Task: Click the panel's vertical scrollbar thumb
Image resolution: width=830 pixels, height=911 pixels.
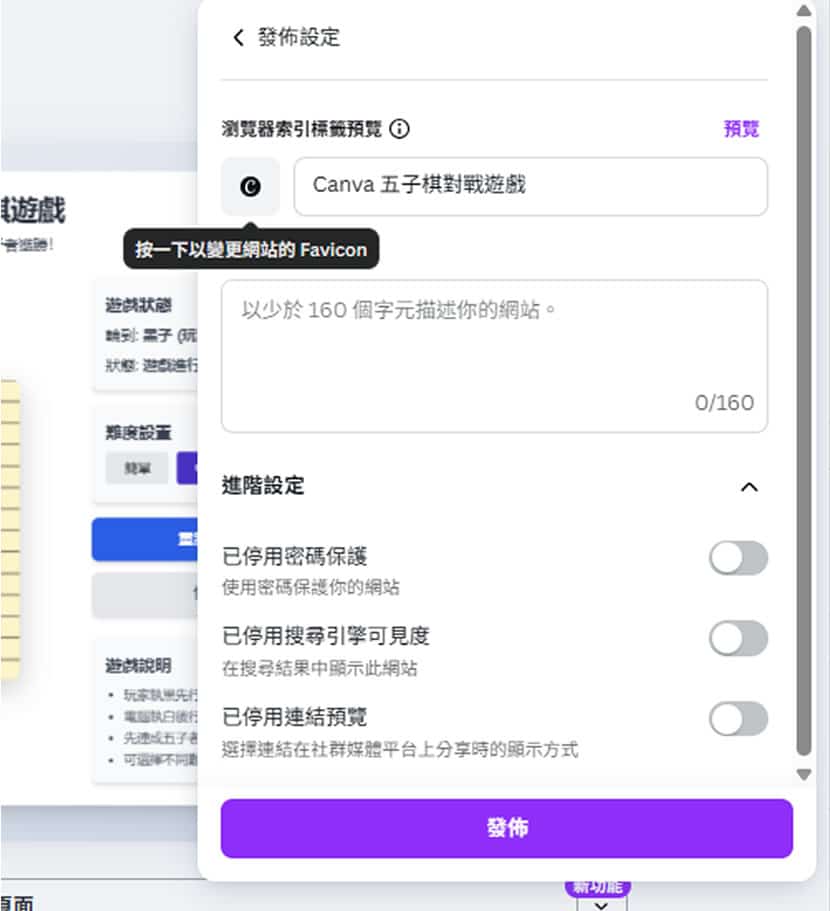Action: (x=804, y=390)
